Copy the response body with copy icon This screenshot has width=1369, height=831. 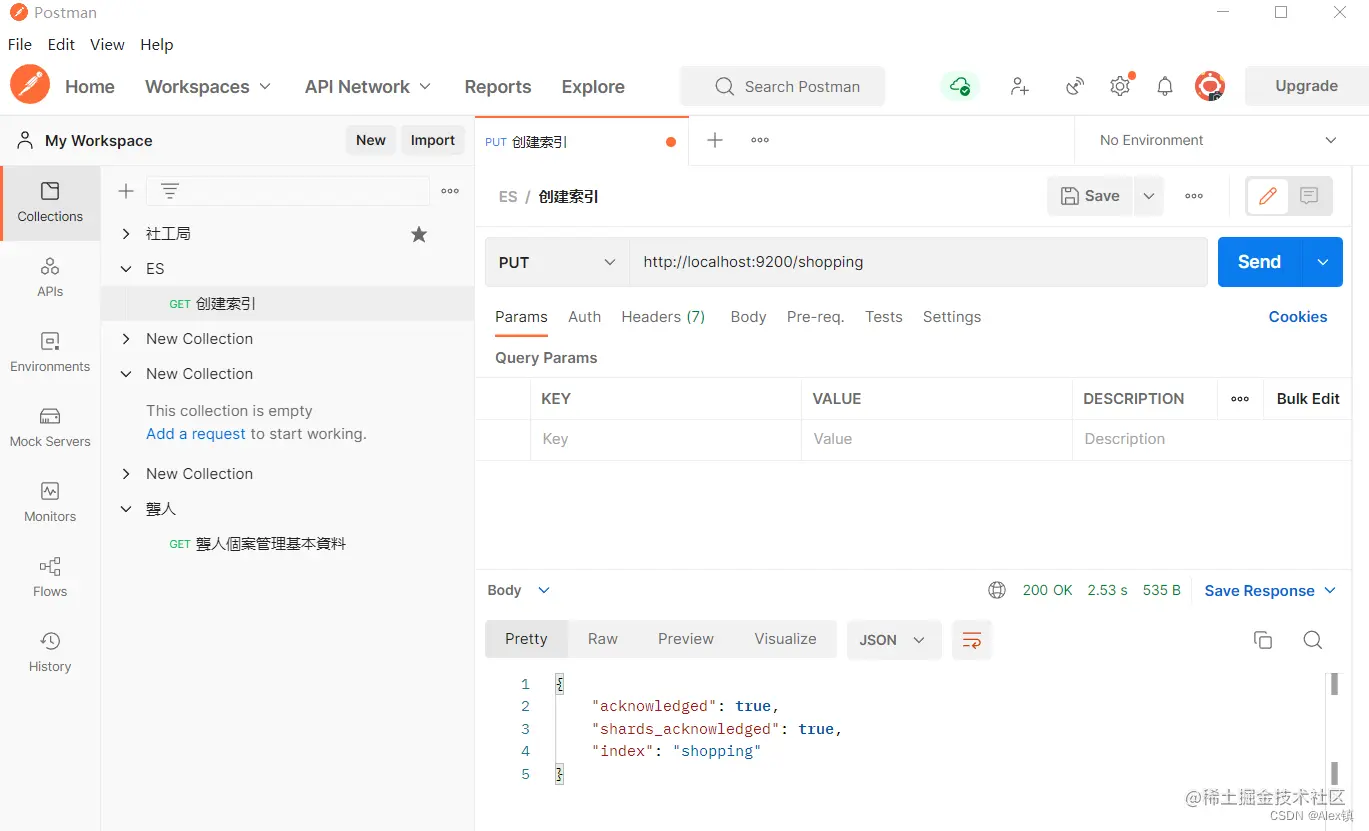pos(1263,640)
